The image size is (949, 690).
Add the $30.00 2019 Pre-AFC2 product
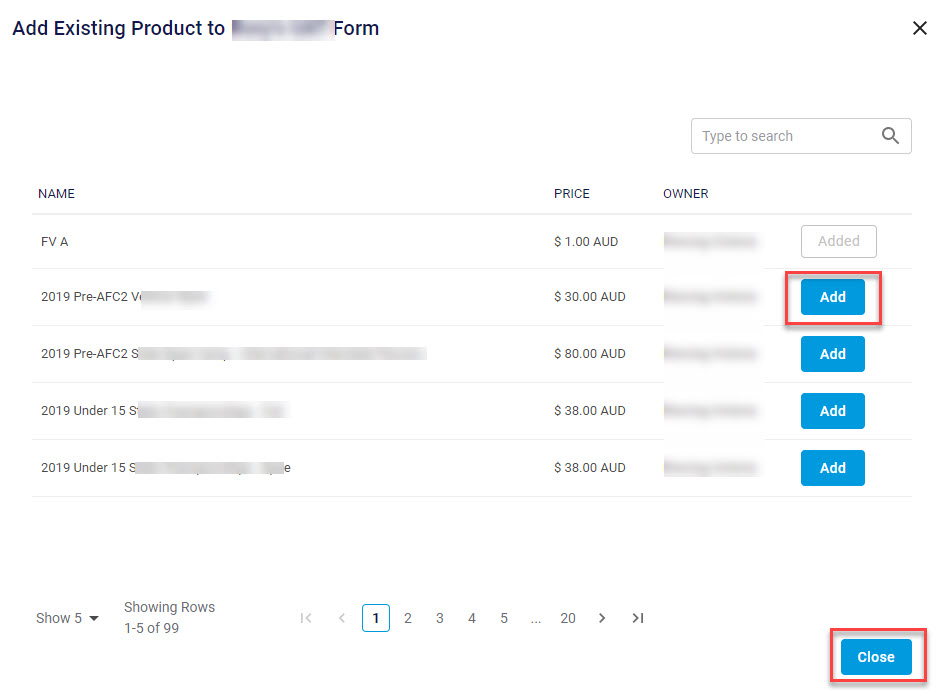[x=832, y=297]
